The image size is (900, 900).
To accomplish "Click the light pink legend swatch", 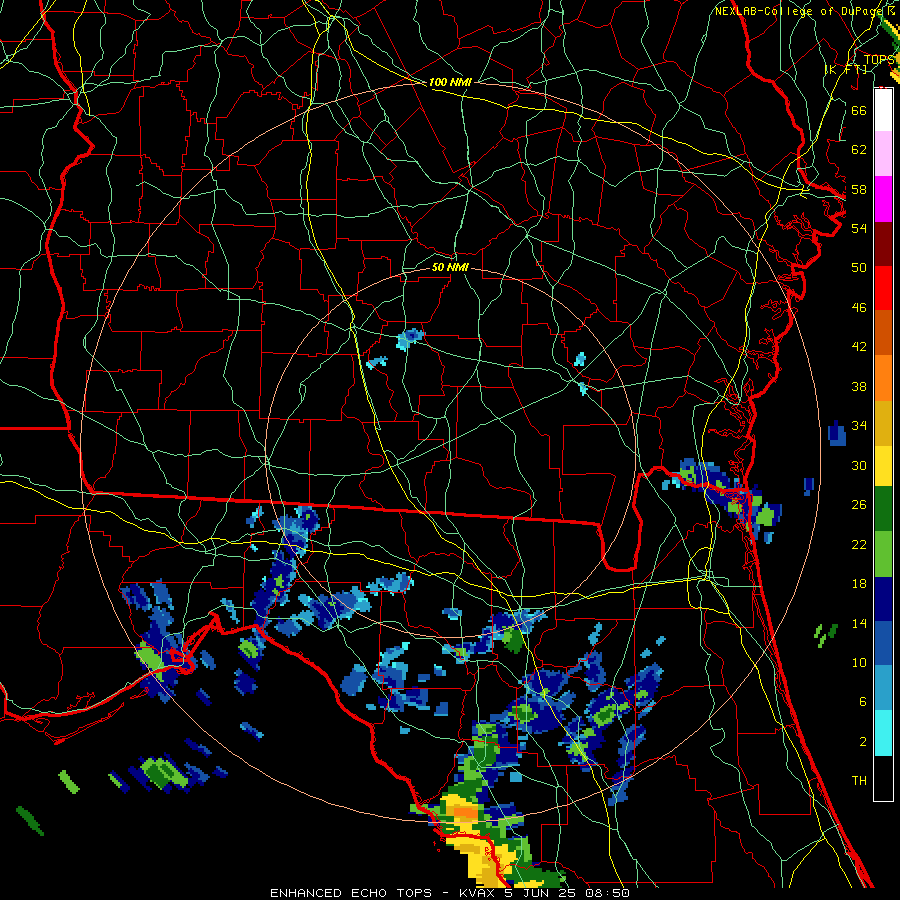I will (x=883, y=154).
